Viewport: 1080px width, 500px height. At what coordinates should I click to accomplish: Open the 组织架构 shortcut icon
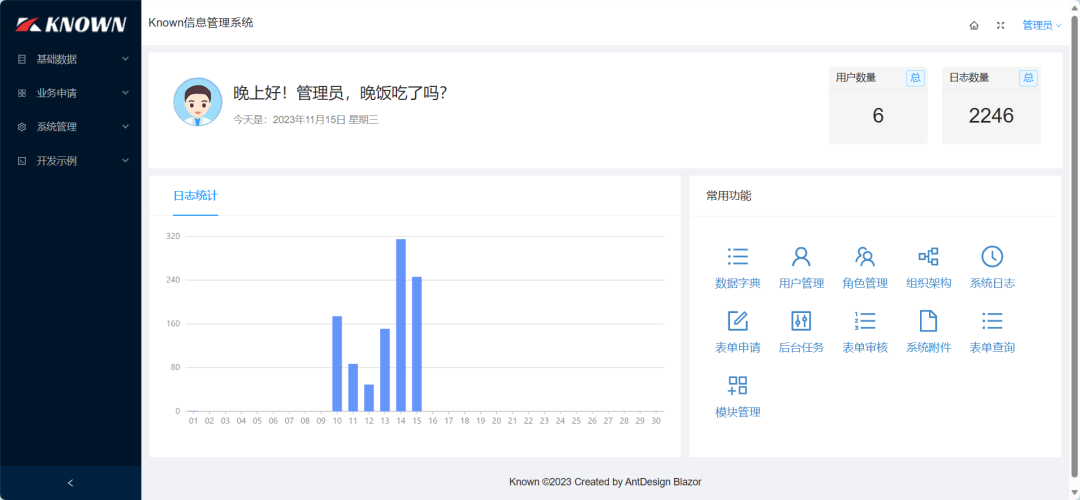[x=928, y=257]
